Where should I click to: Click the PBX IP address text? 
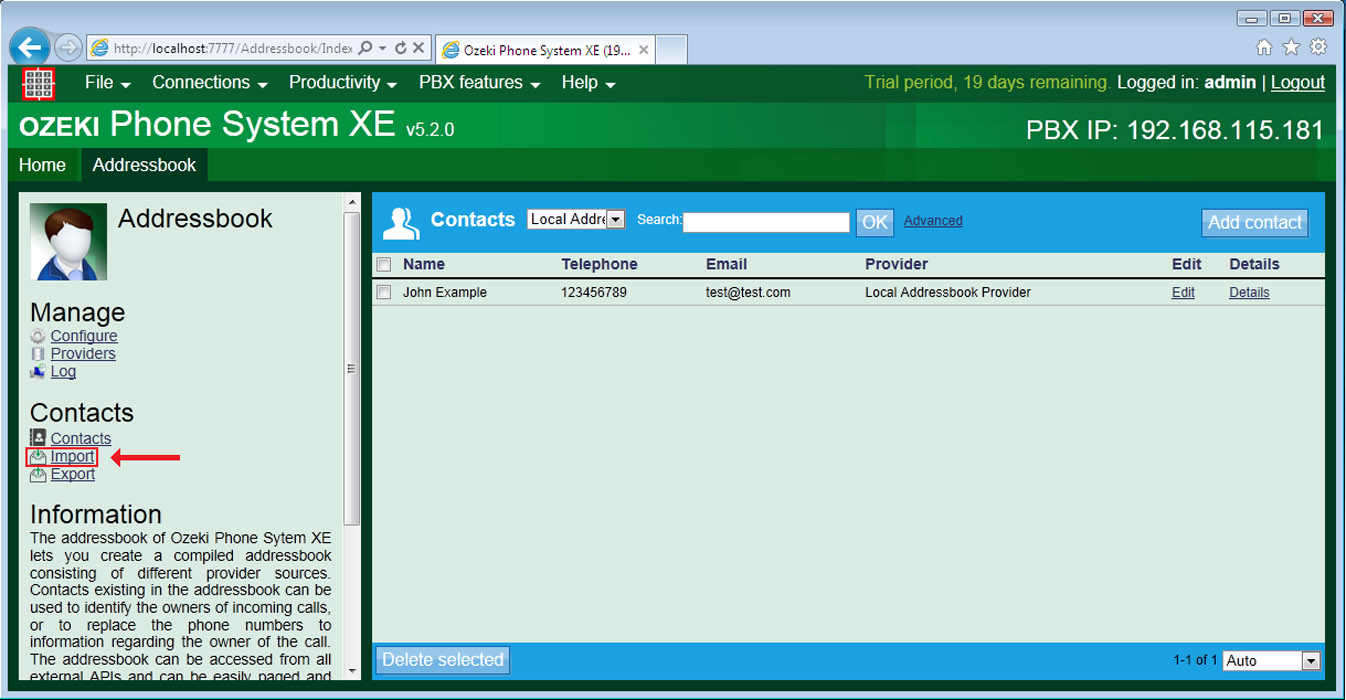(1175, 130)
